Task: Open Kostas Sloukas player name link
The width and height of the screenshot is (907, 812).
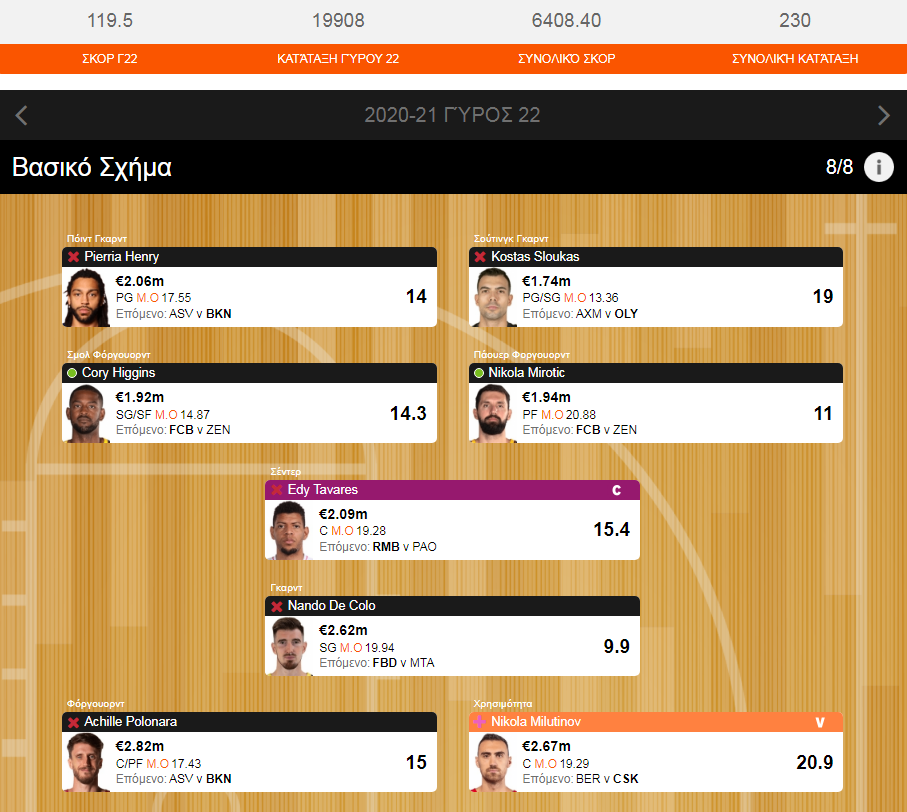Action: coord(535,256)
